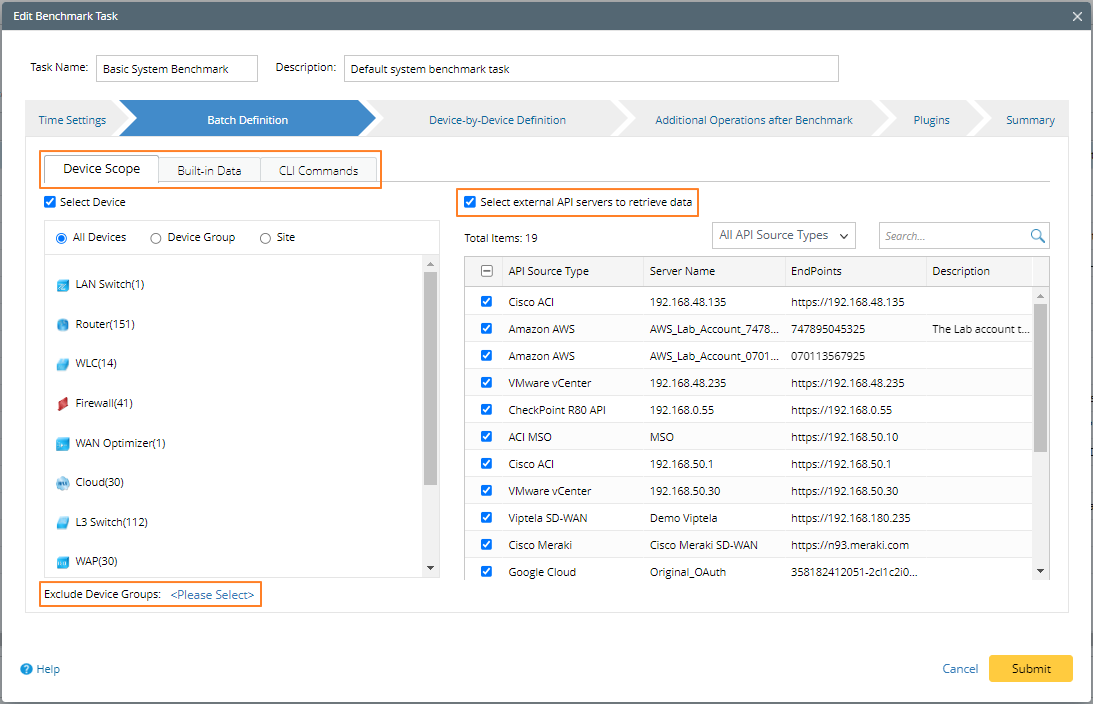Viewport: 1093px width, 704px height.
Task: Open the All API Source Types dropdown
Action: [783, 235]
